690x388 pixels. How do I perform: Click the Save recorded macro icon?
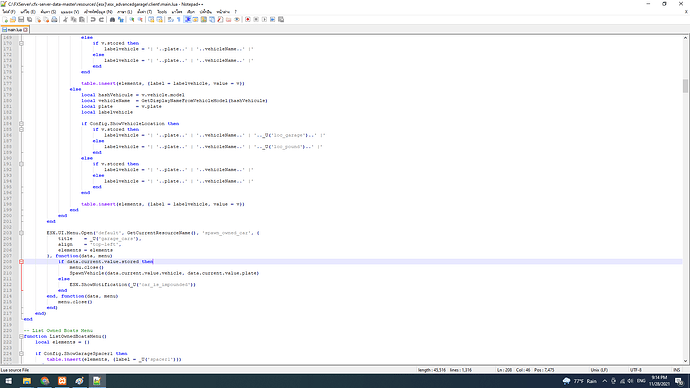coord(281,19)
